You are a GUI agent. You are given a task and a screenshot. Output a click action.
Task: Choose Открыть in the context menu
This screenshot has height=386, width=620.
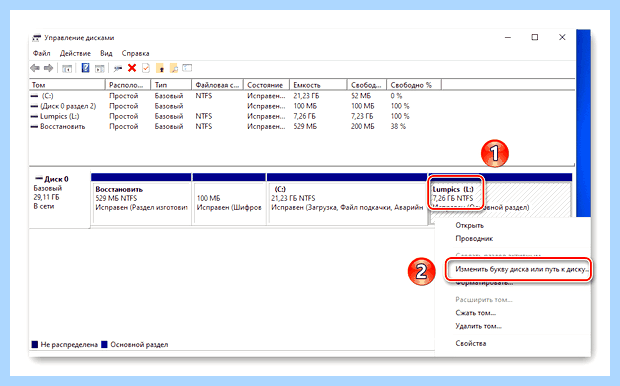pos(469,225)
